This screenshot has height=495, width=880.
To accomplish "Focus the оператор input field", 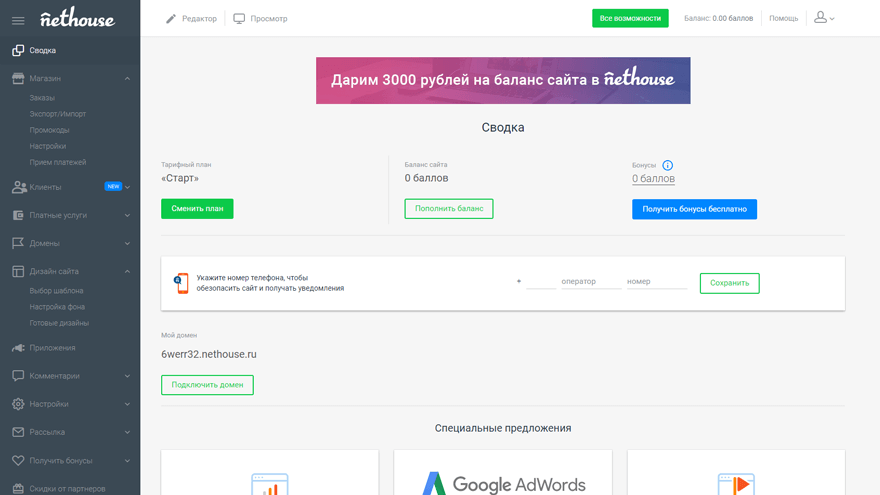I will pyautogui.click(x=591, y=282).
